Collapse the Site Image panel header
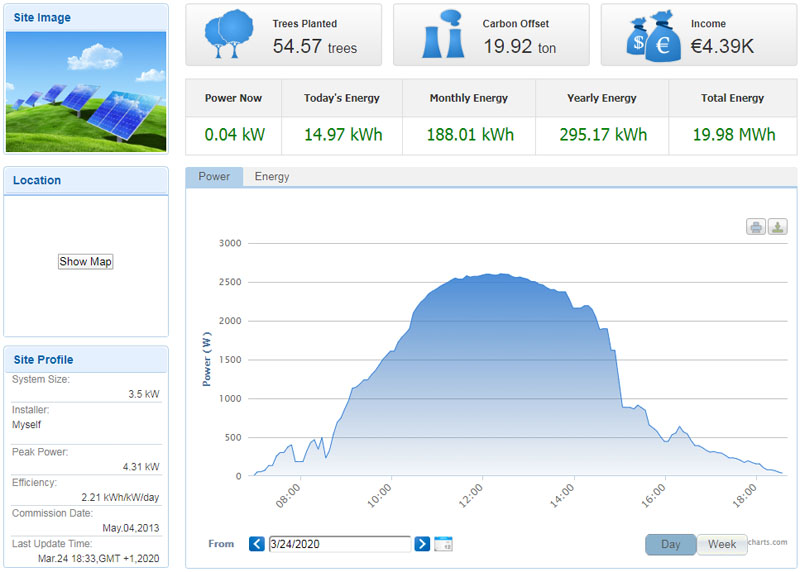Image resolution: width=800 pixels, height=572 pixels. (x=86, y=18)
